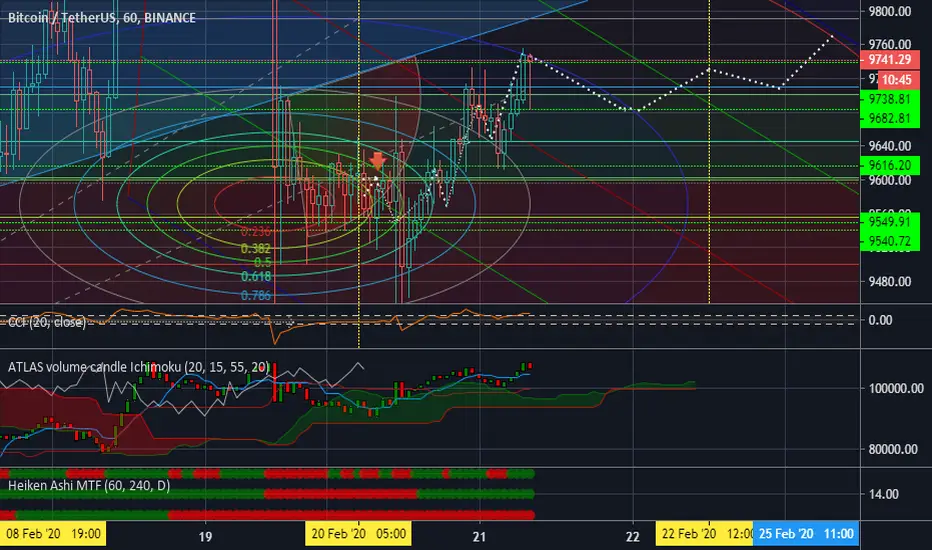Select the ATLAS volume candle Ichimoku indicator title
932x550 pixels.
point(138,367)
